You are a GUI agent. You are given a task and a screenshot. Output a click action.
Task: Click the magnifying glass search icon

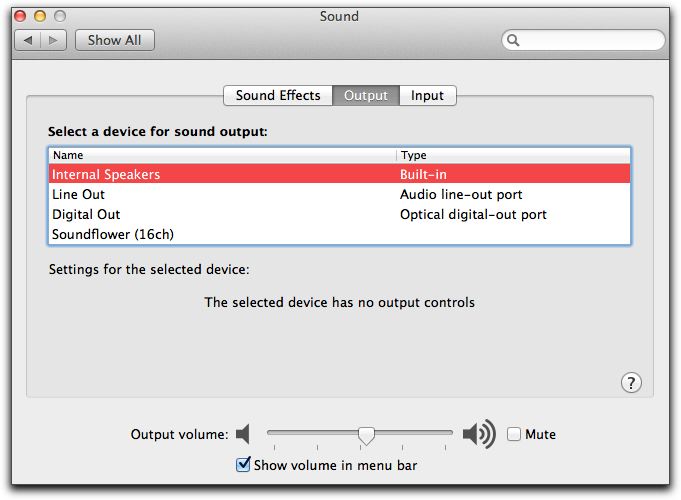513,40
